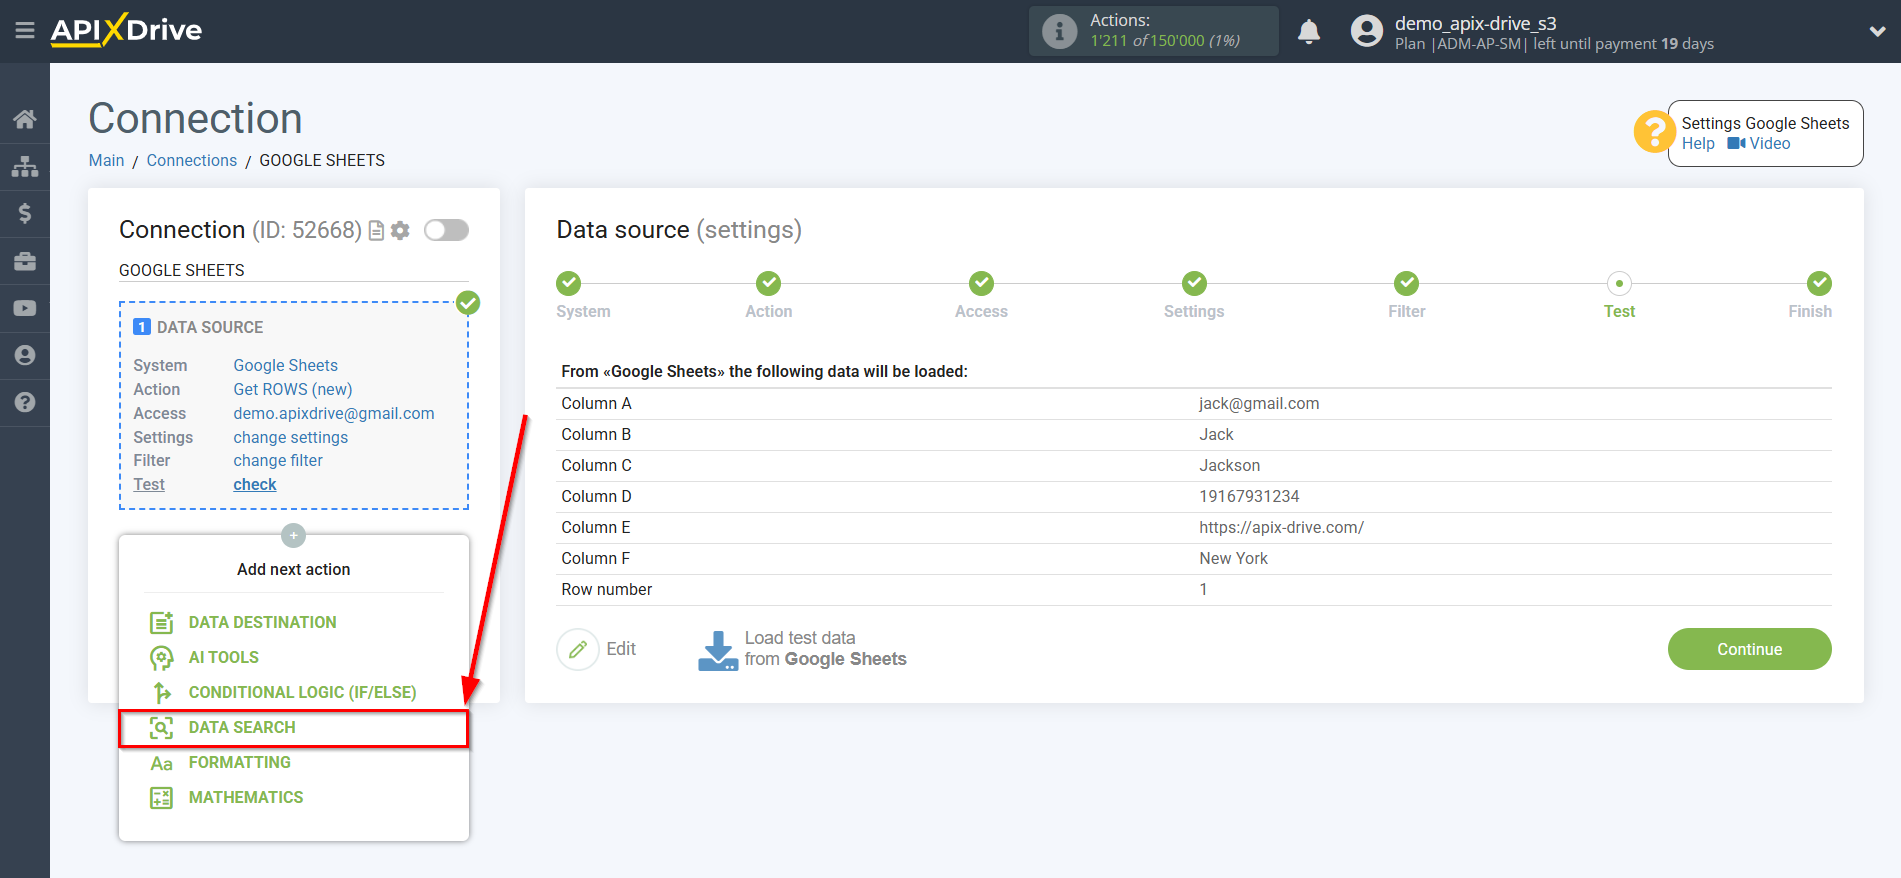Image resolution: width=1901 pixels, height=878 pixels.
Task: Open the profile sidebar icon
Action: click(25, 355)
